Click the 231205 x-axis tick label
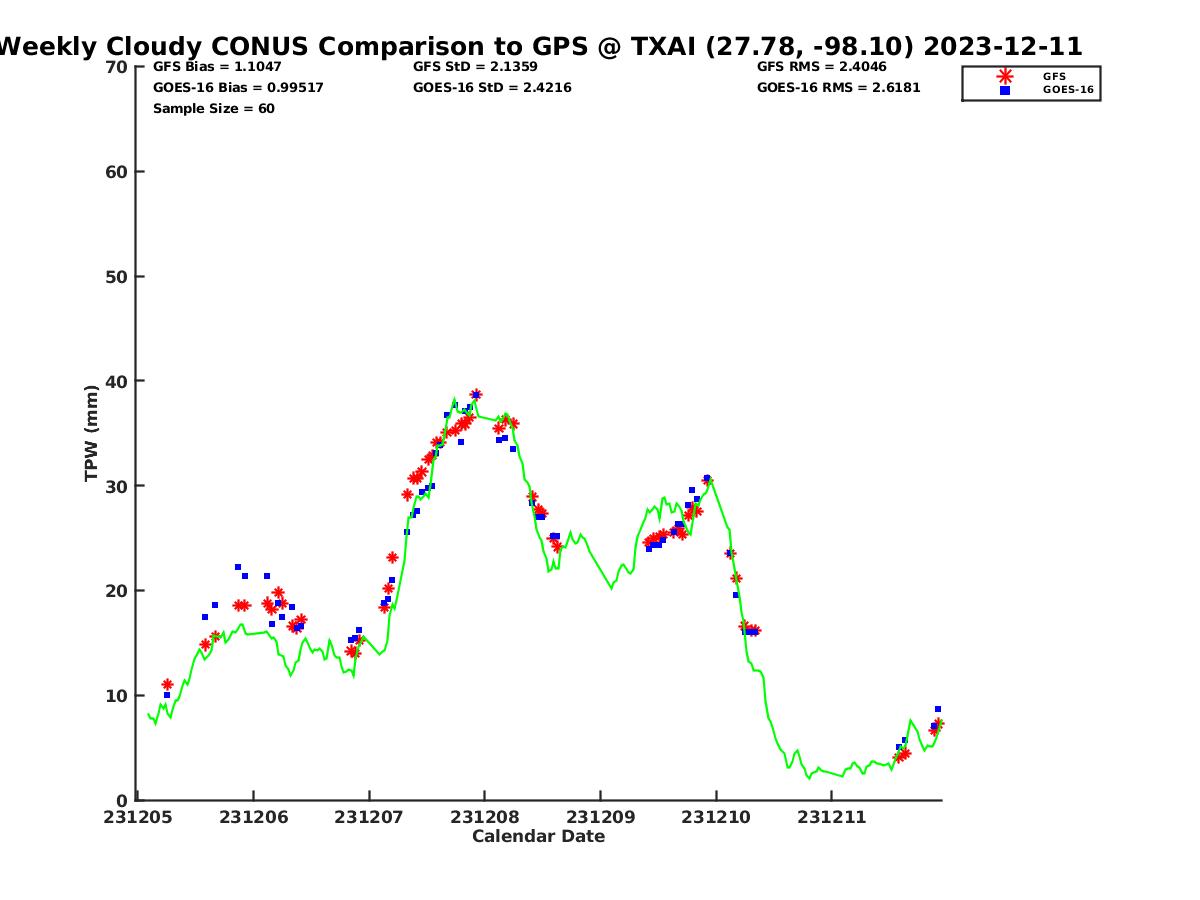Screen dimensions: 1200x900 tap(139, 817)
